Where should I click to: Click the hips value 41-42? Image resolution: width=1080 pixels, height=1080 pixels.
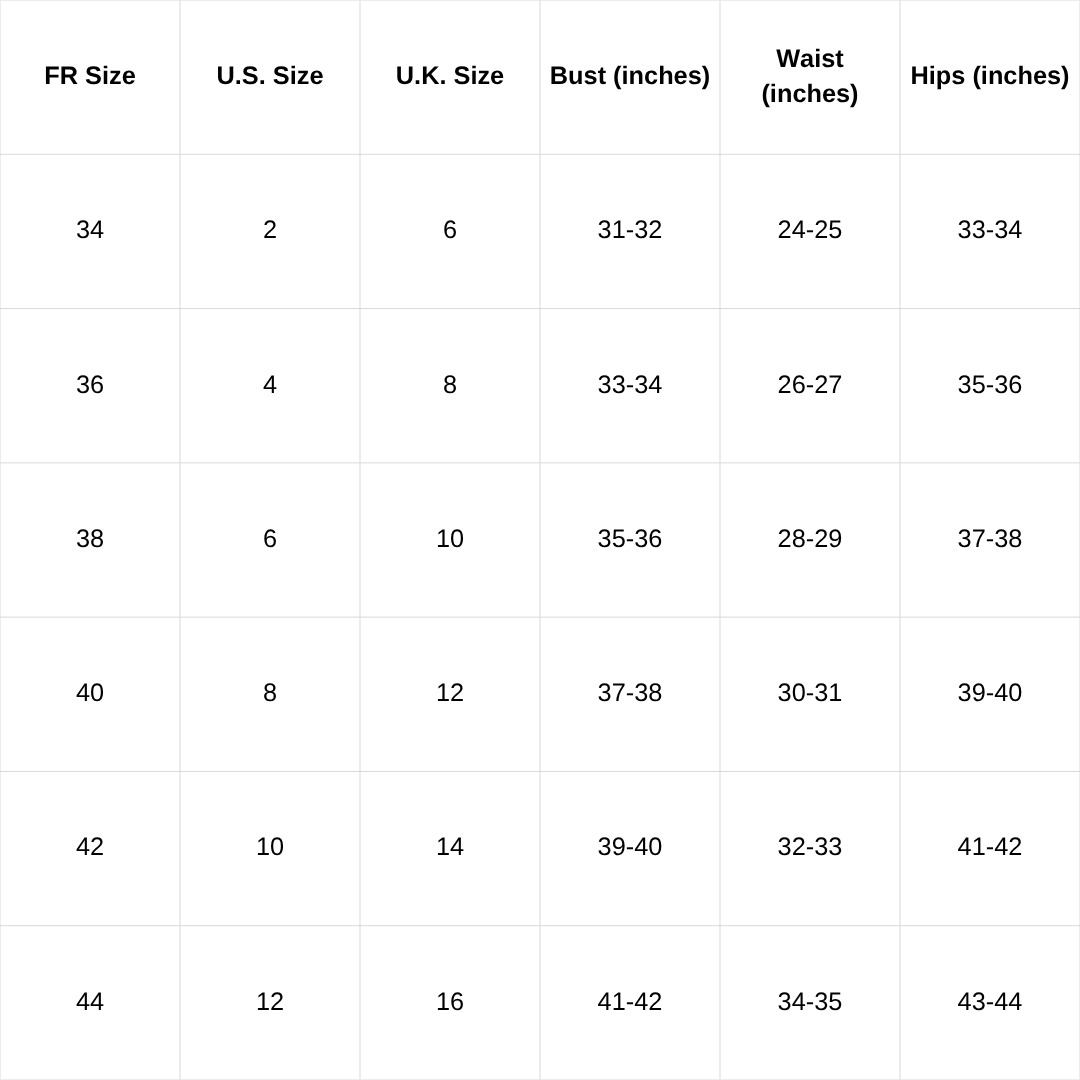990,847
